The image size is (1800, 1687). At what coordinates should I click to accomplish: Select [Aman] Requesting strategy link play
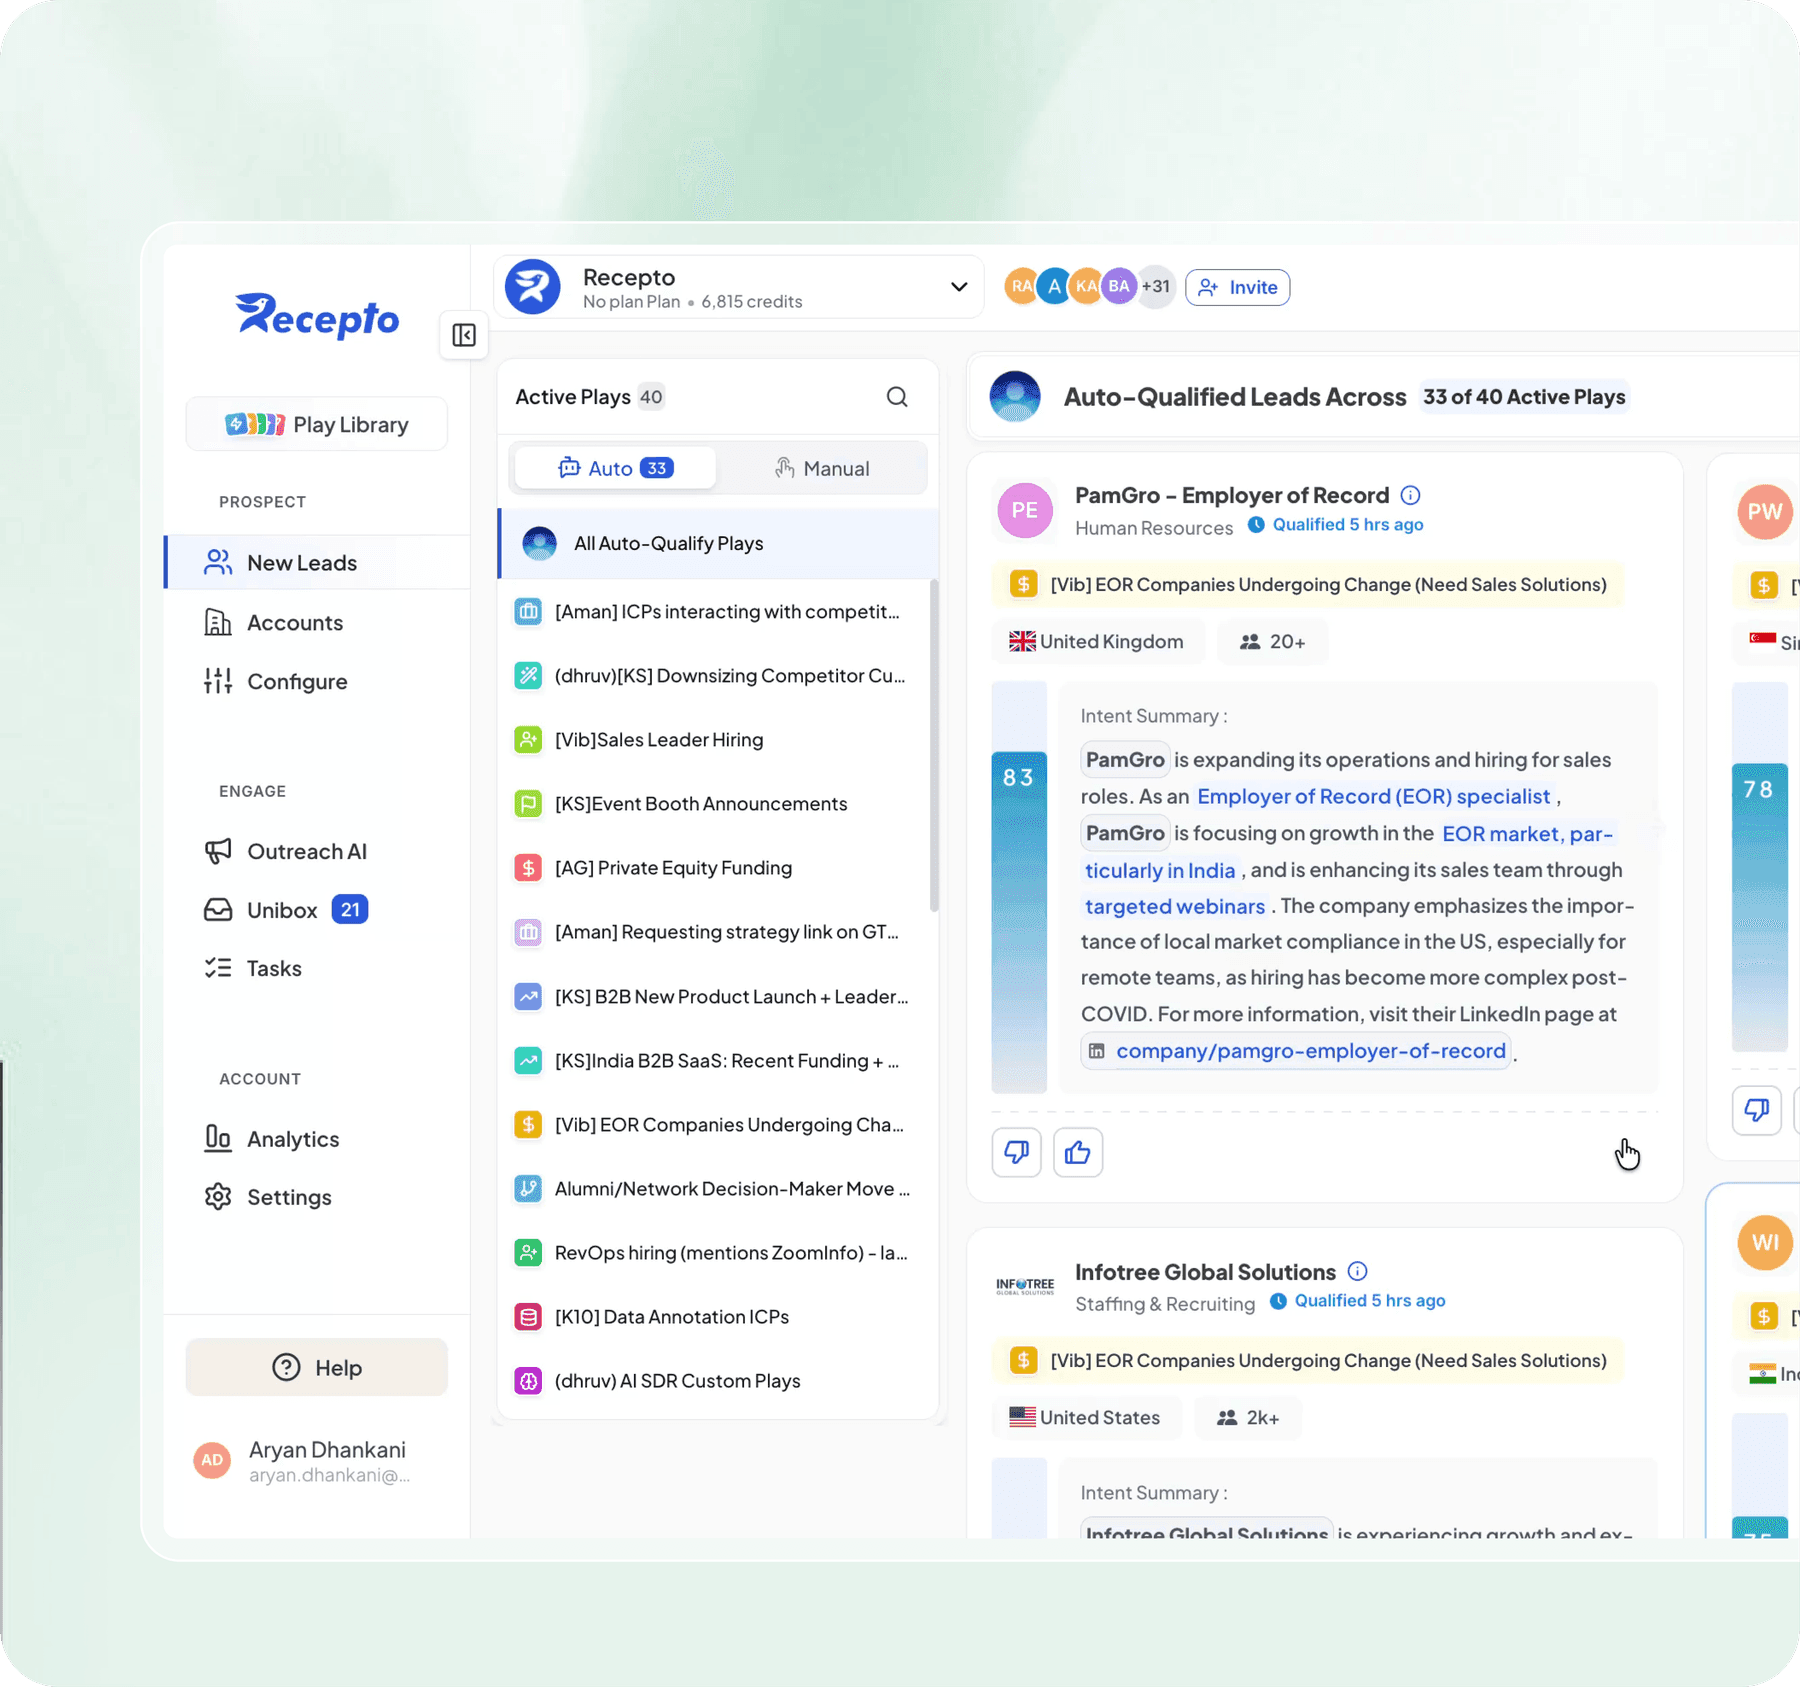[x=715, y=932]
